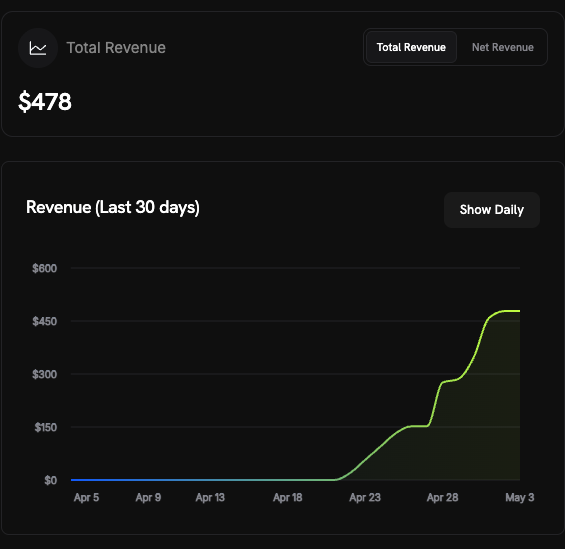Click the $600 axis label
Screen dimensions: 565x549
click(x=44, y=268)
